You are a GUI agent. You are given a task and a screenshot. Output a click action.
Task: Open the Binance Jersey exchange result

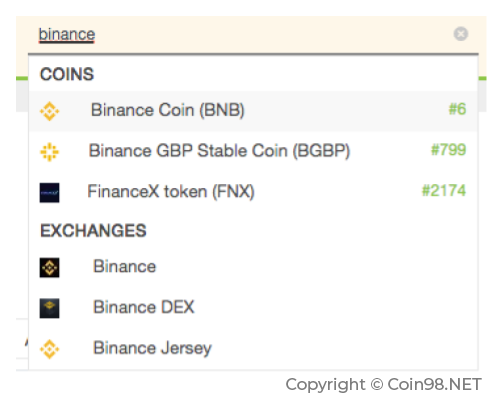point(253,349)
